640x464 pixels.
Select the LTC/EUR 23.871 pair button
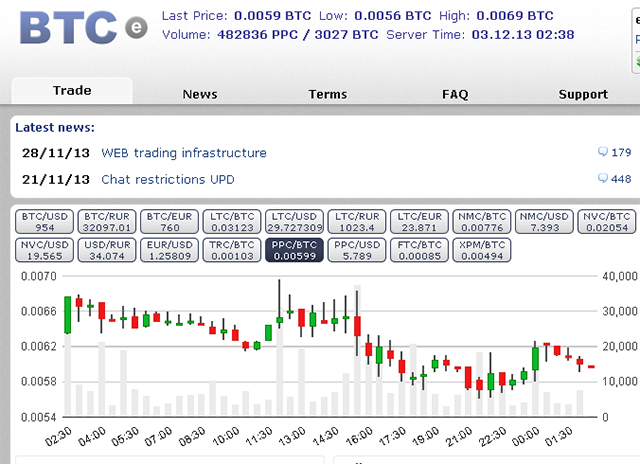pos(419,222)
